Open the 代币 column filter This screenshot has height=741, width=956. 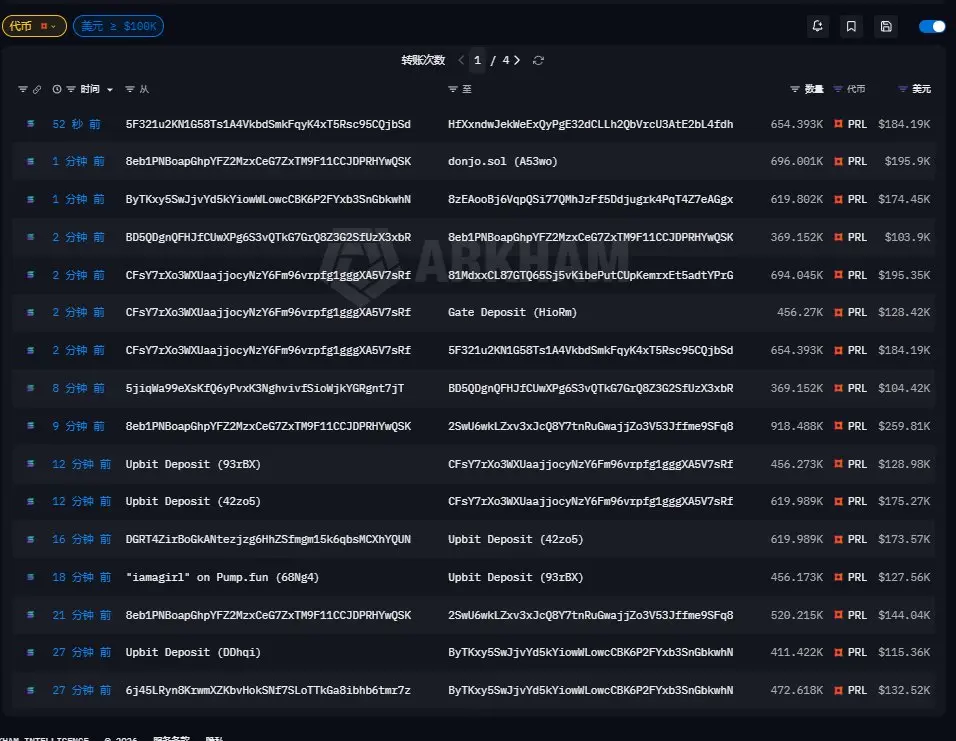tap(838, 89)
